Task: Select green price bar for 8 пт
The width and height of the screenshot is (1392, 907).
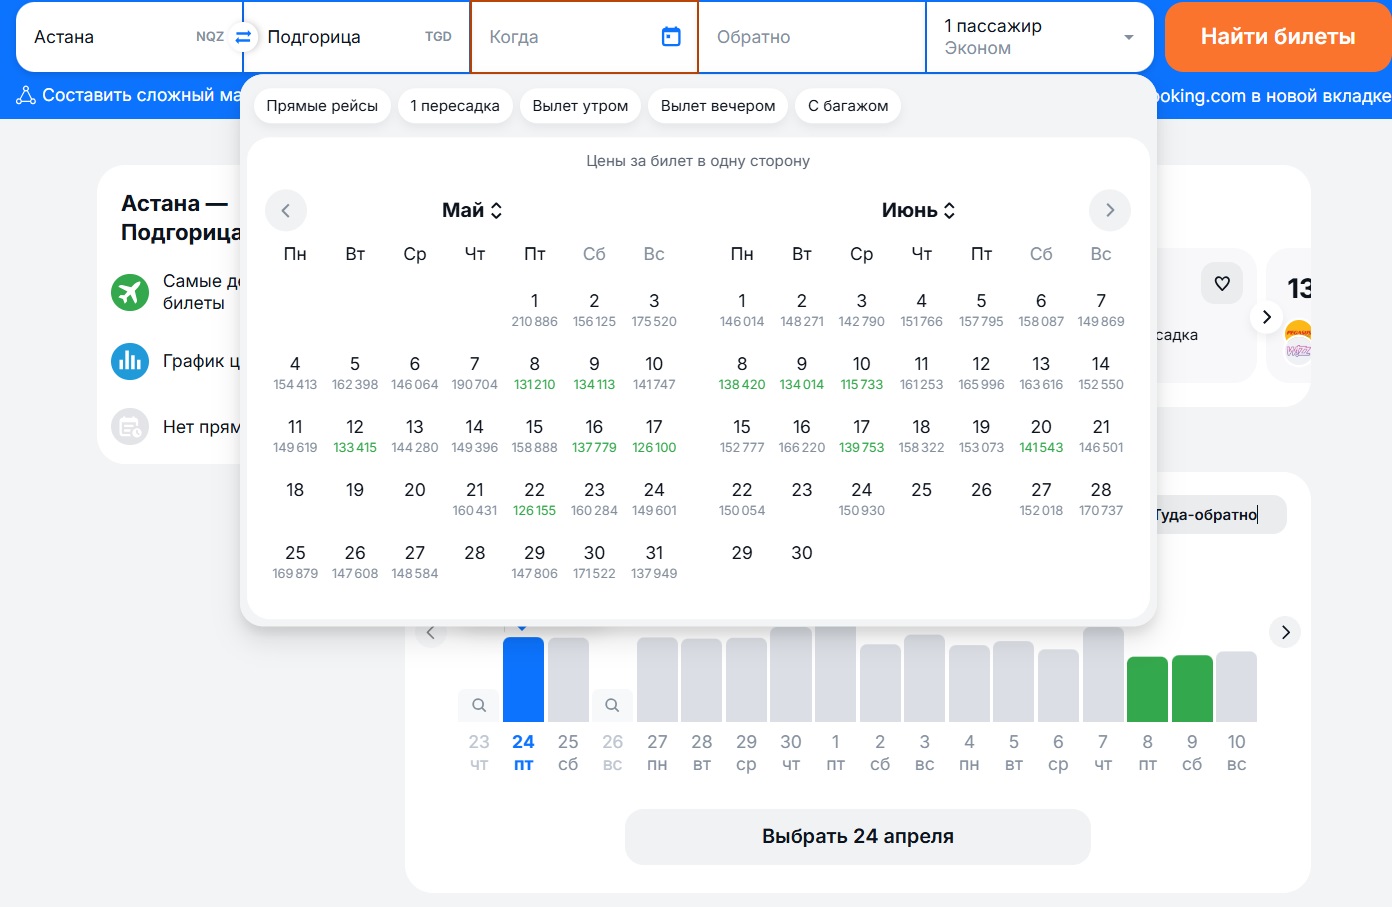Action: pos(1147,689)
